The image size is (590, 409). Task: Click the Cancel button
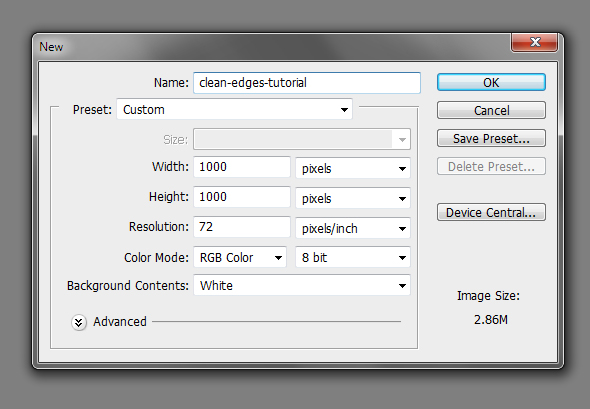tap(491, 110)
